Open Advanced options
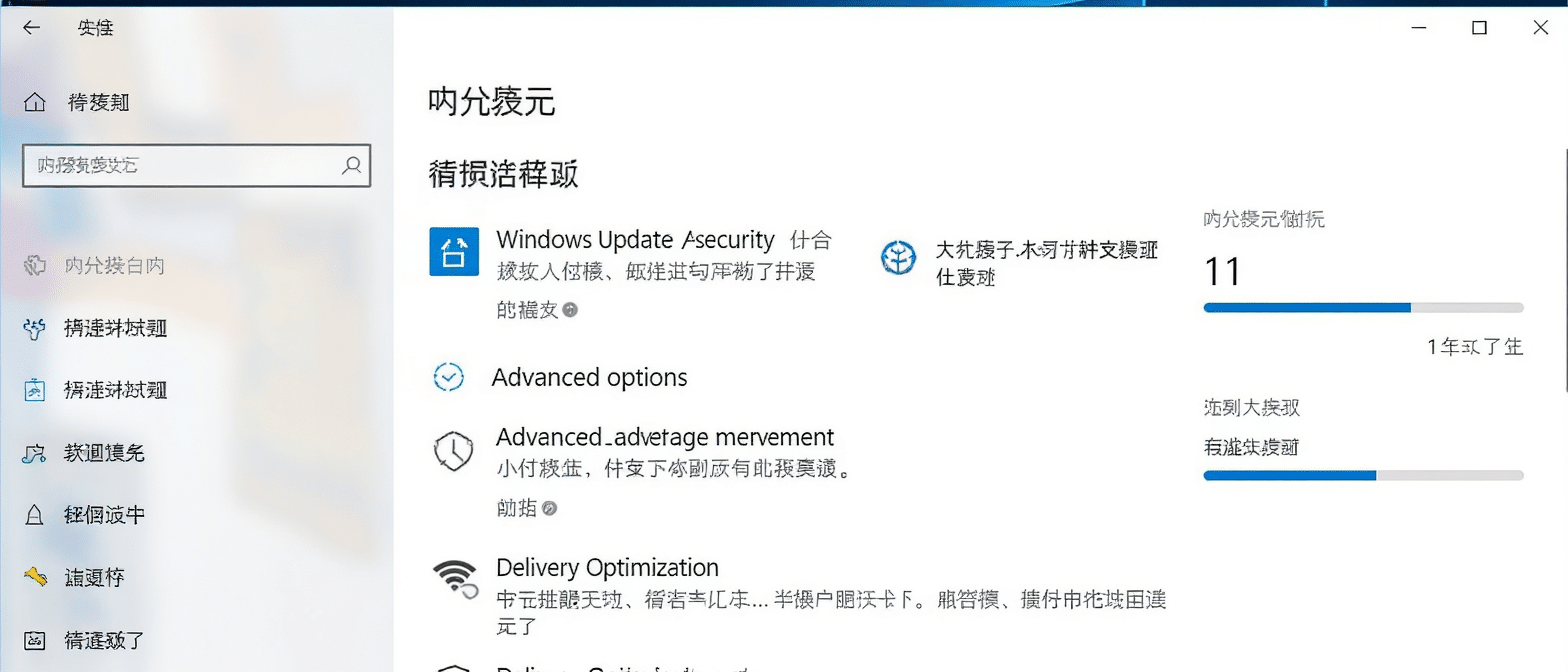Image resolution: width=1568 pixels, height=672 pixels. click(x=589, y=378)
